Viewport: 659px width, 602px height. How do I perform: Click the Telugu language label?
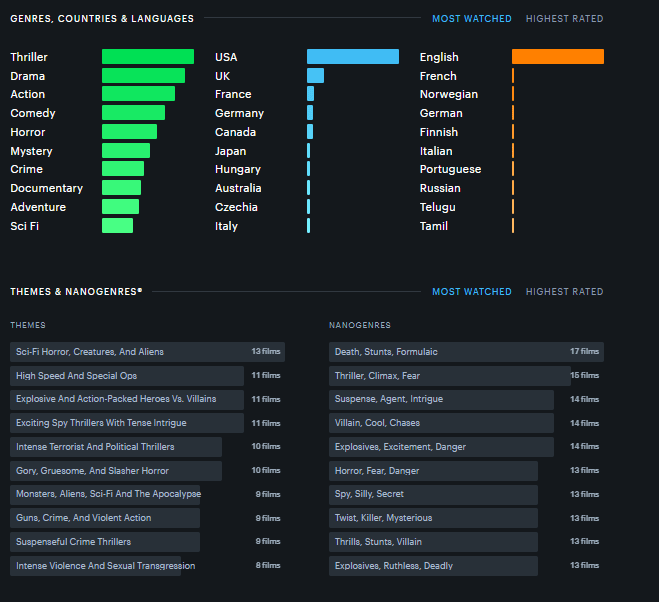tap(437, 207)
